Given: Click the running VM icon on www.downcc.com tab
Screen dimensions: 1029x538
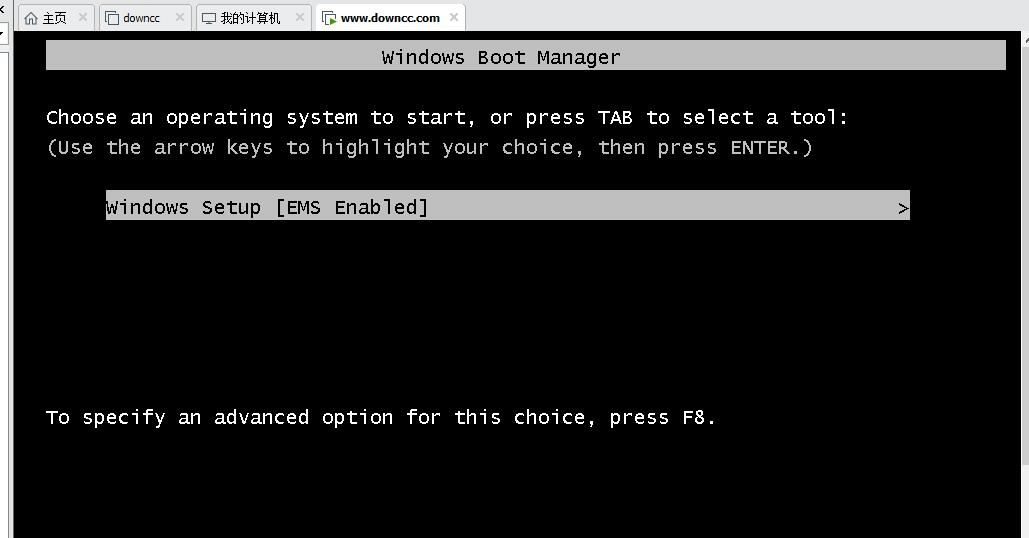Looking at the screenshot, I should coord(329,18).
